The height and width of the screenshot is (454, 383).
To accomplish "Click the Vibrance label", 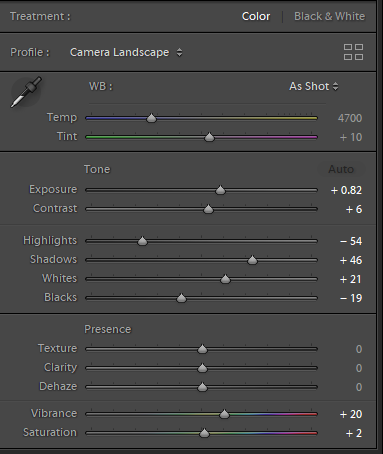I will pyautogui.click(x=54, y=413).
